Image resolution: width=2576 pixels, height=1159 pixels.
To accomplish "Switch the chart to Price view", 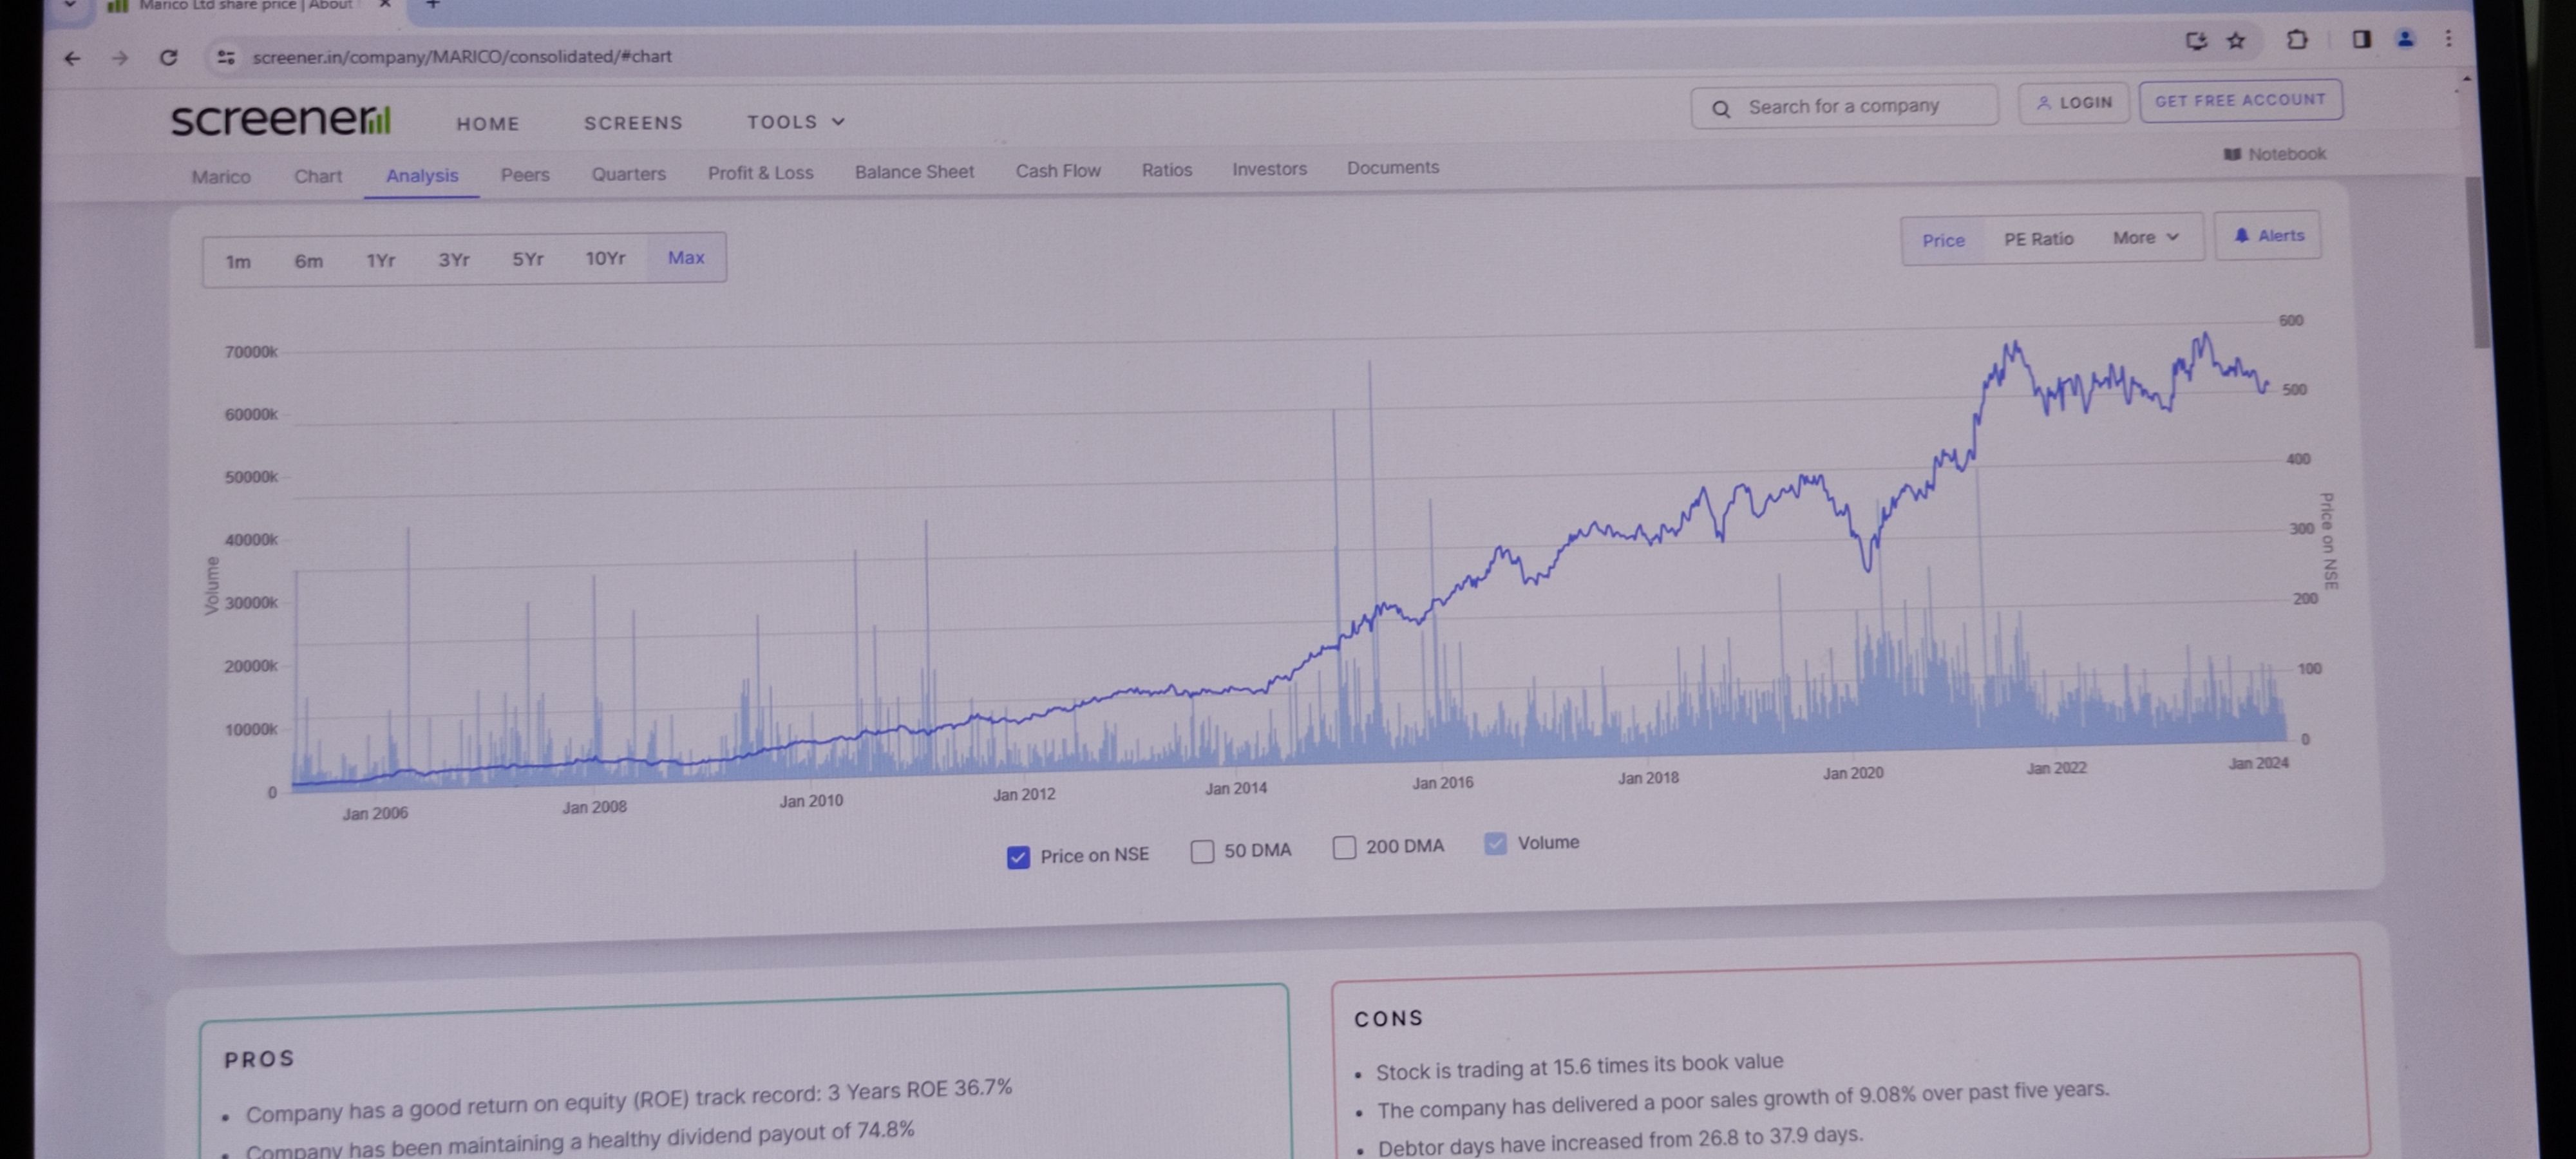I will point(1943,240).
